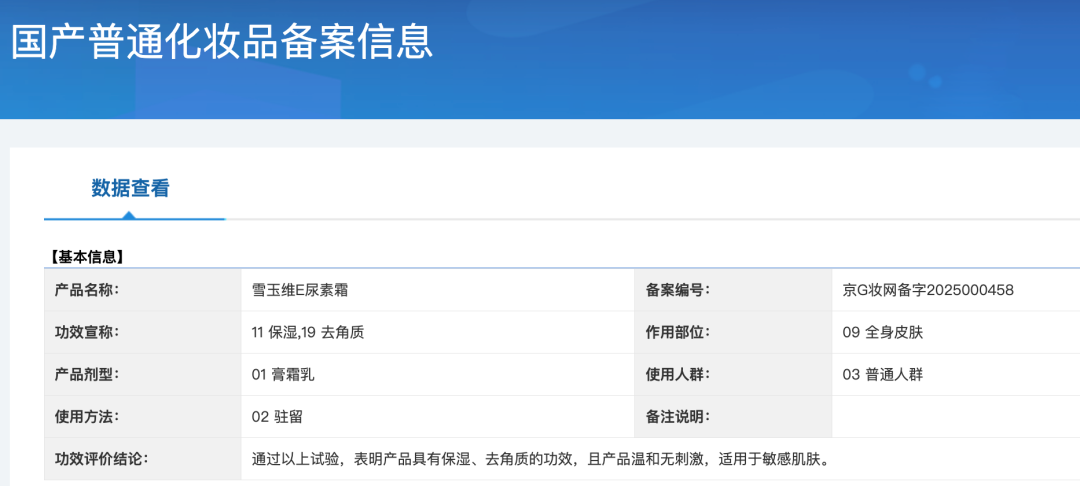Click the product name 雪玉维E尿素霜
The height and width of the screenshot is (486, 1080).
click(300, 290)
